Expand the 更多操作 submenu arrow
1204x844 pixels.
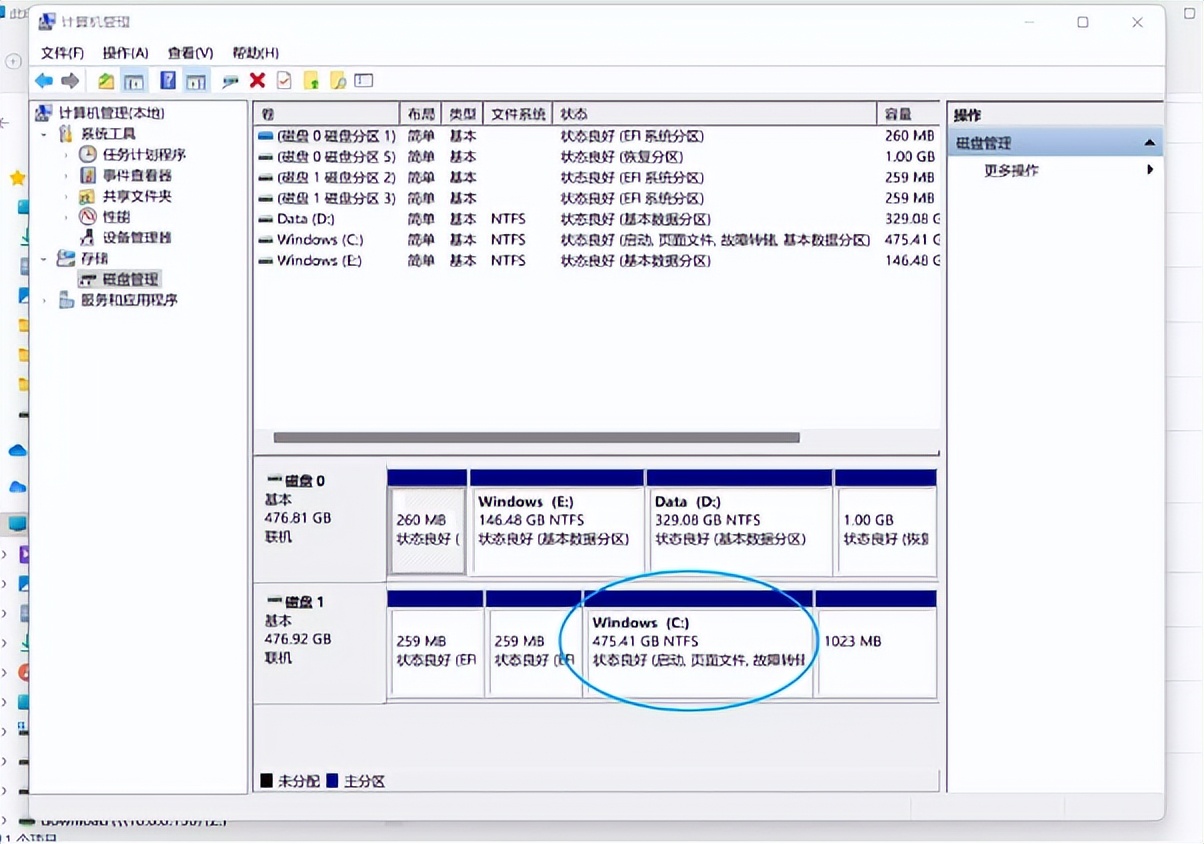tap(1150, 170)
